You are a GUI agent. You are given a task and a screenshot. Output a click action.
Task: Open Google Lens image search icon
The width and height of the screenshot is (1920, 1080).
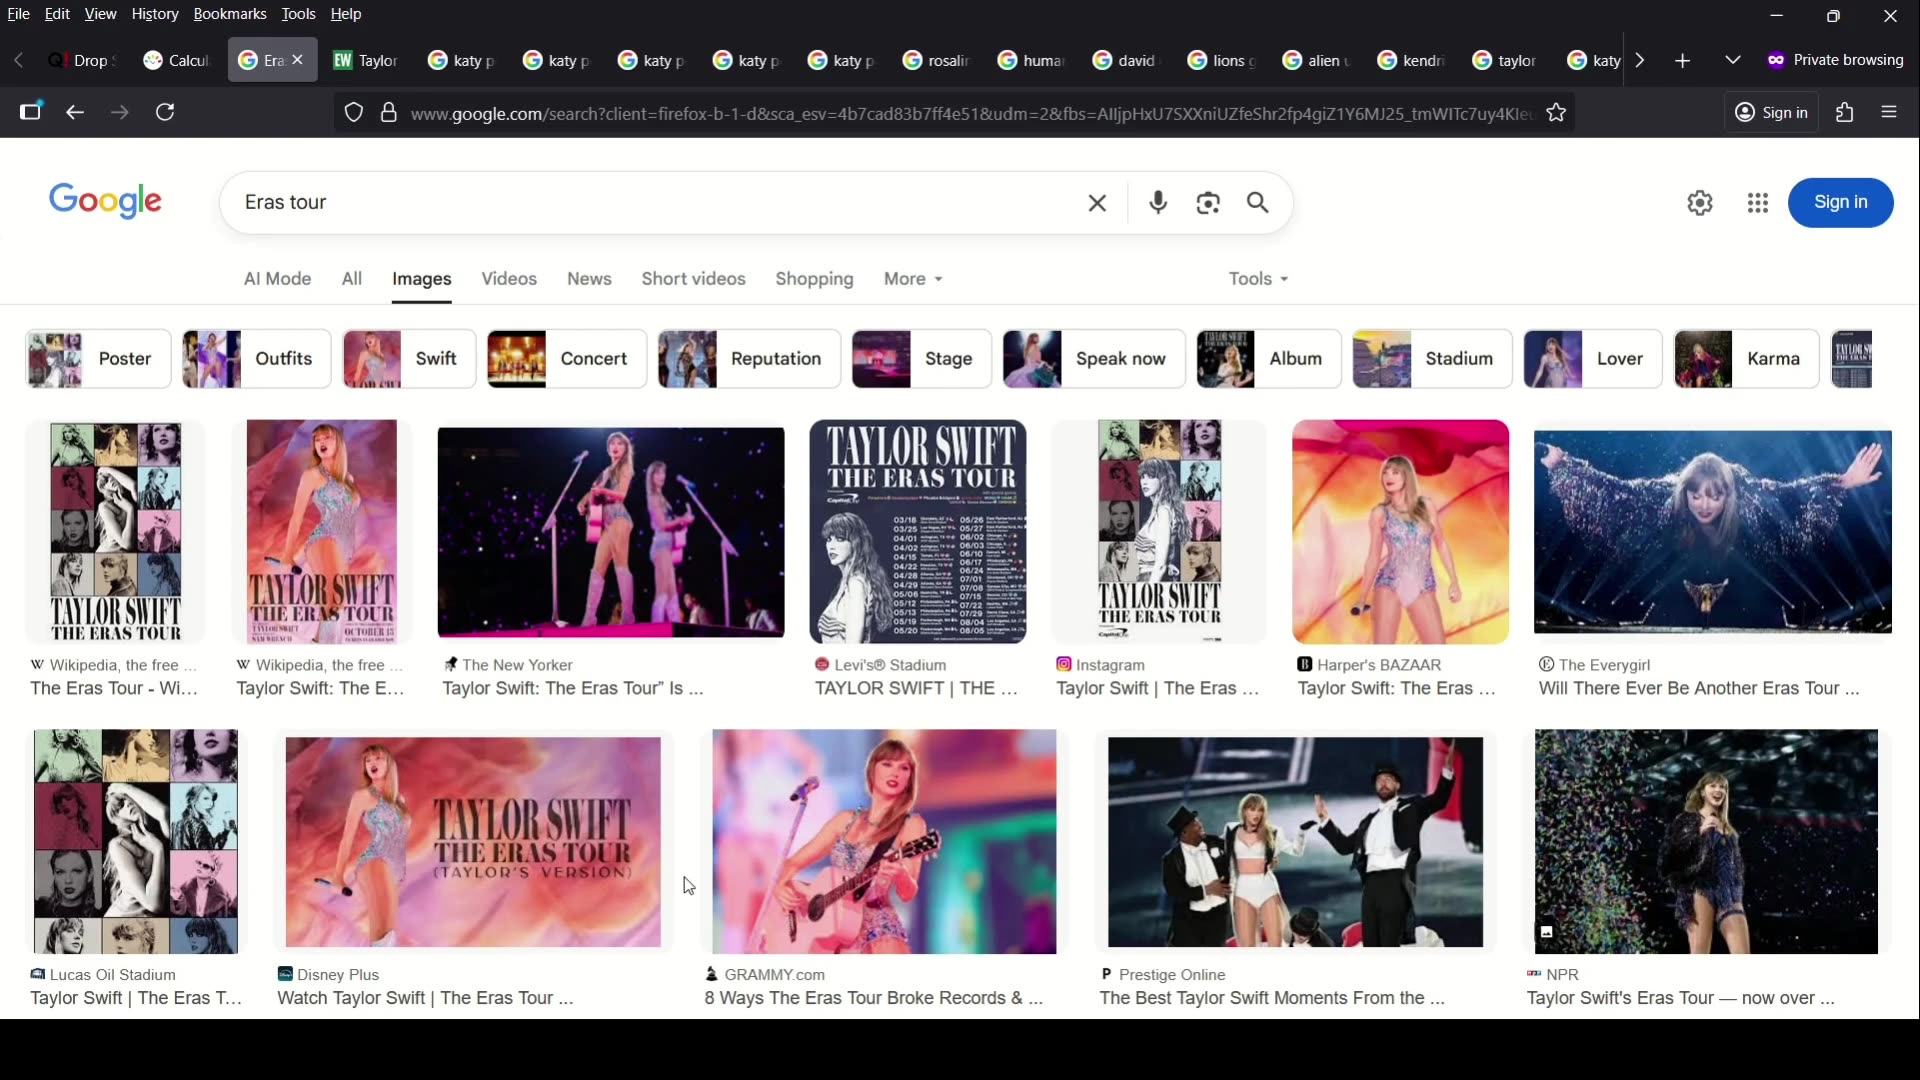(x=1208, y=203)
